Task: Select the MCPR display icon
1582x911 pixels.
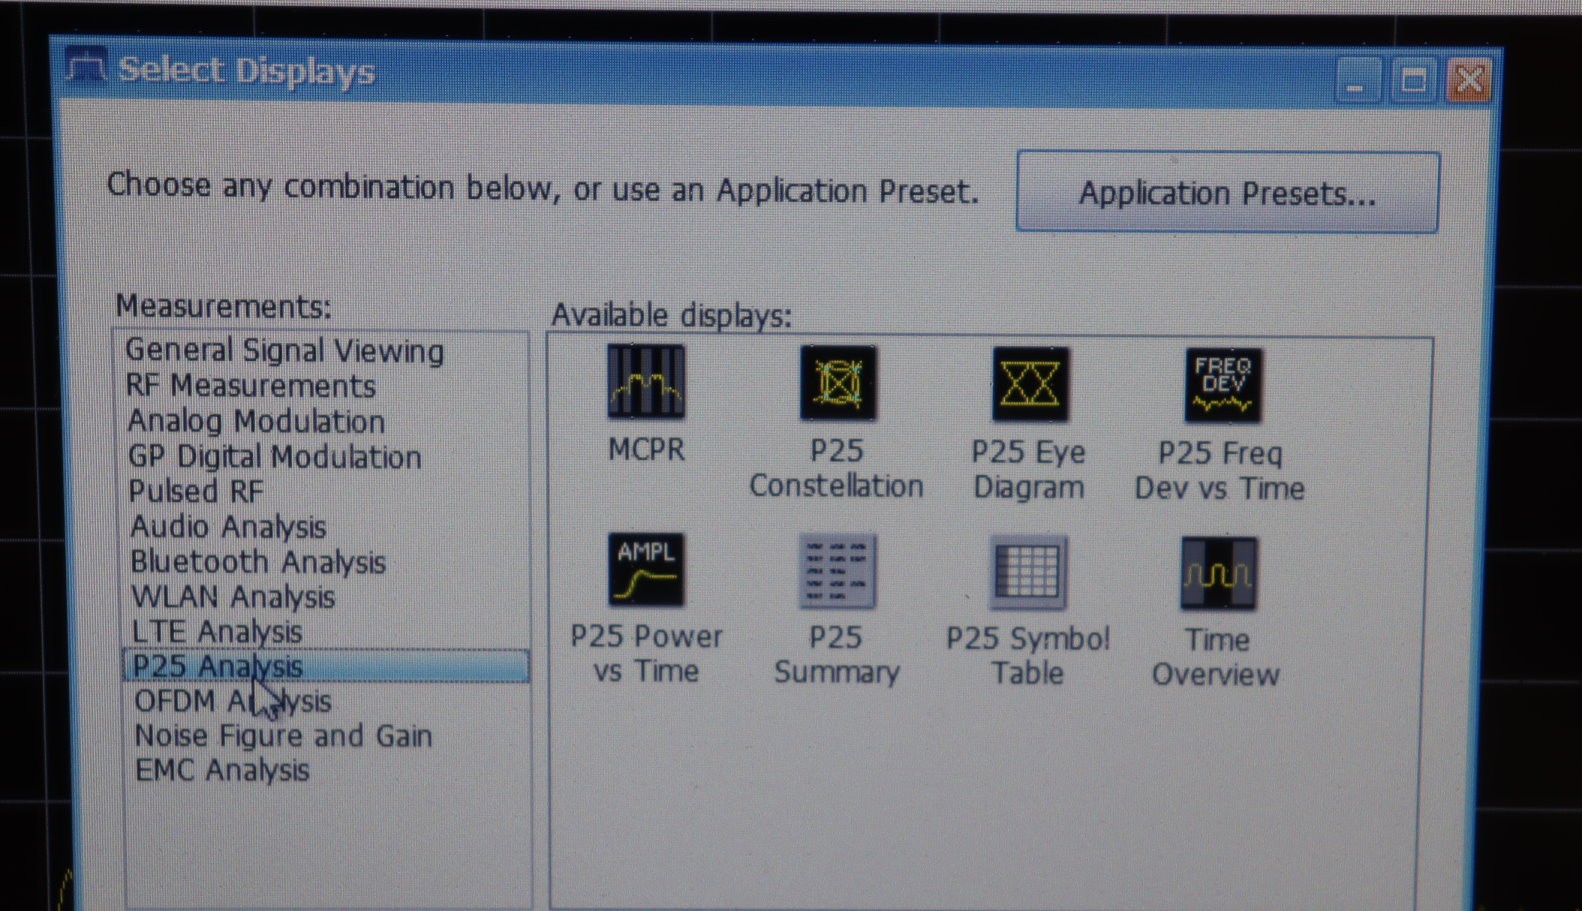Action: pyautogui.click(x=646, y=381)
